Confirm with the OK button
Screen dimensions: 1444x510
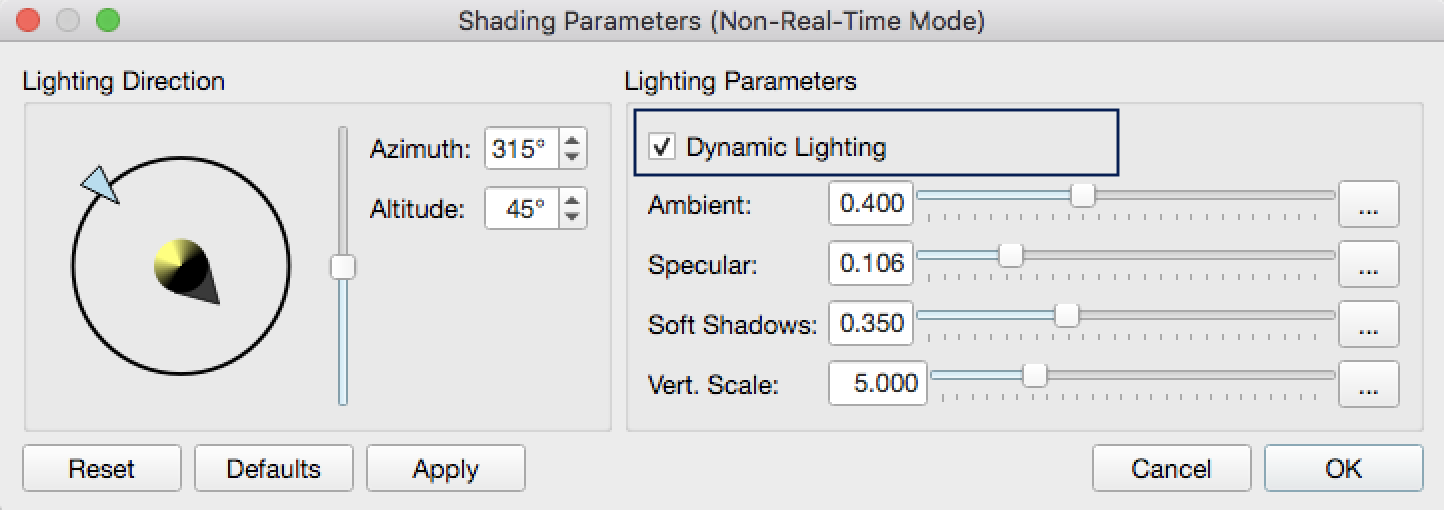(1343, 469)
